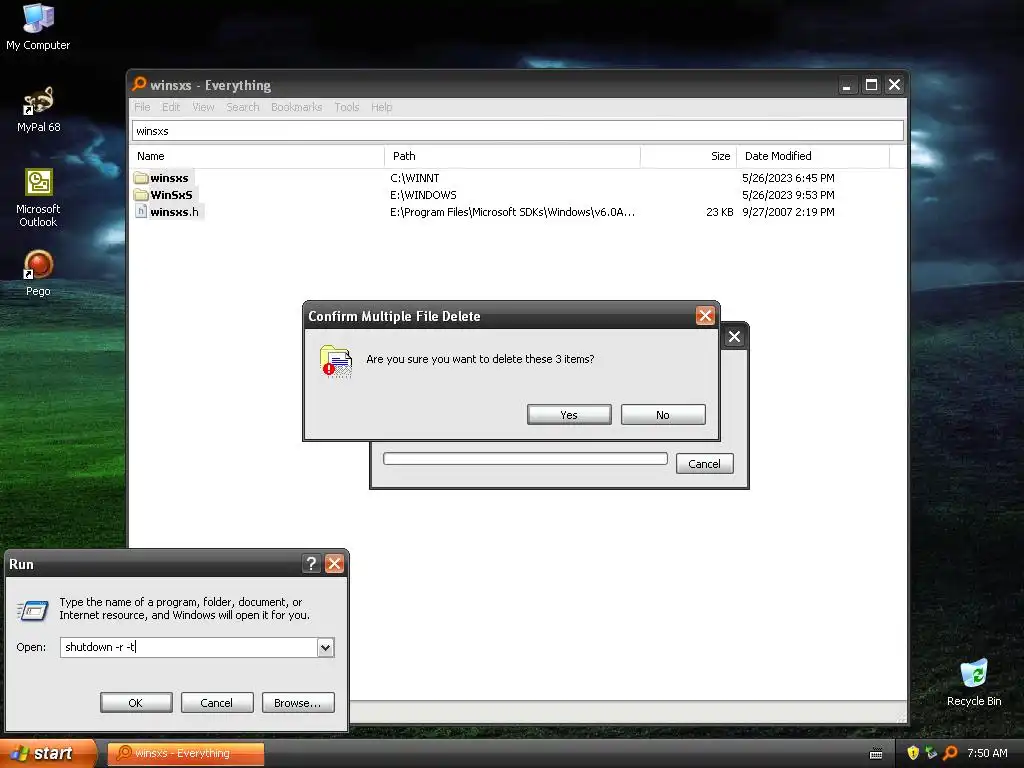Decline deletion with the No button

click(x=663, y=415)
